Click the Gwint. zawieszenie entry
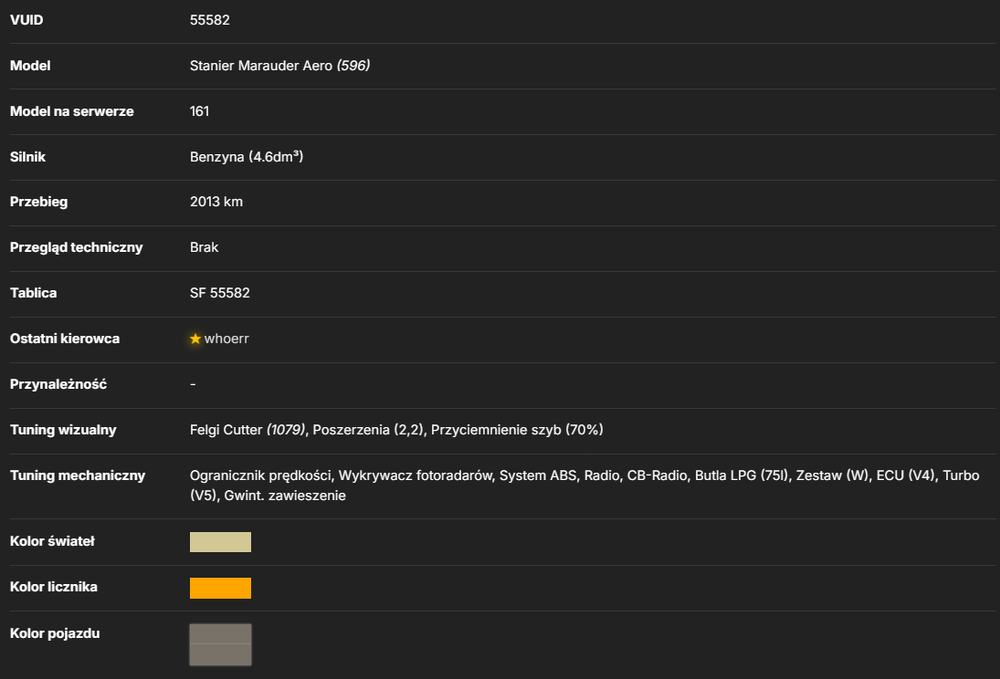The height and width of the screenshot is (679, 1000). tap(285, 495)
